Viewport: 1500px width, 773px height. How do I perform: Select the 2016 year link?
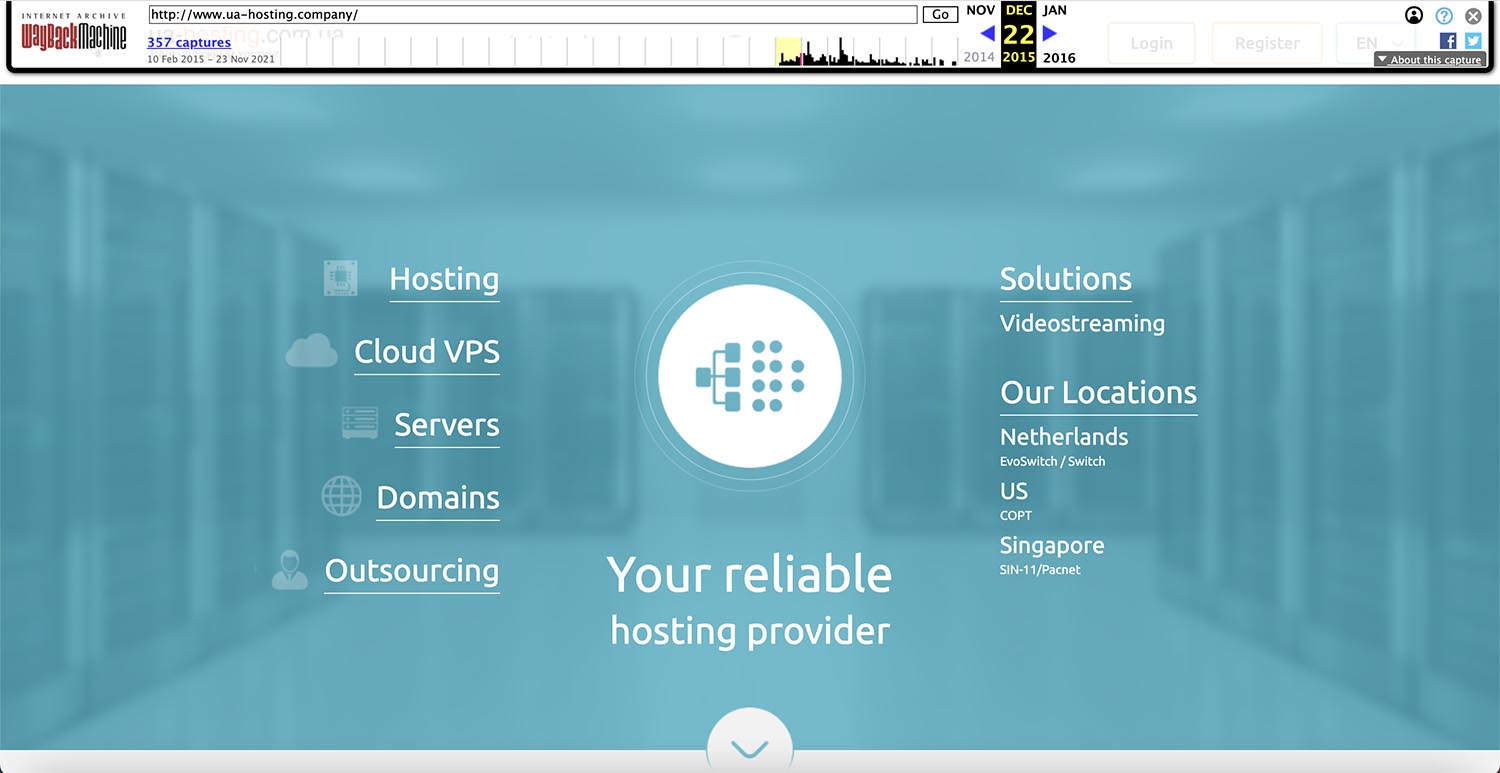click(1059, 57)
